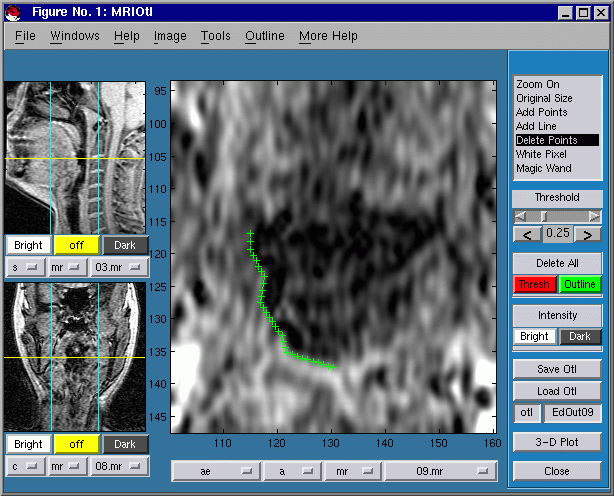This screenshot has height=496, width=614.
Task: Open the Image menu
Action: tap(170, 36)
